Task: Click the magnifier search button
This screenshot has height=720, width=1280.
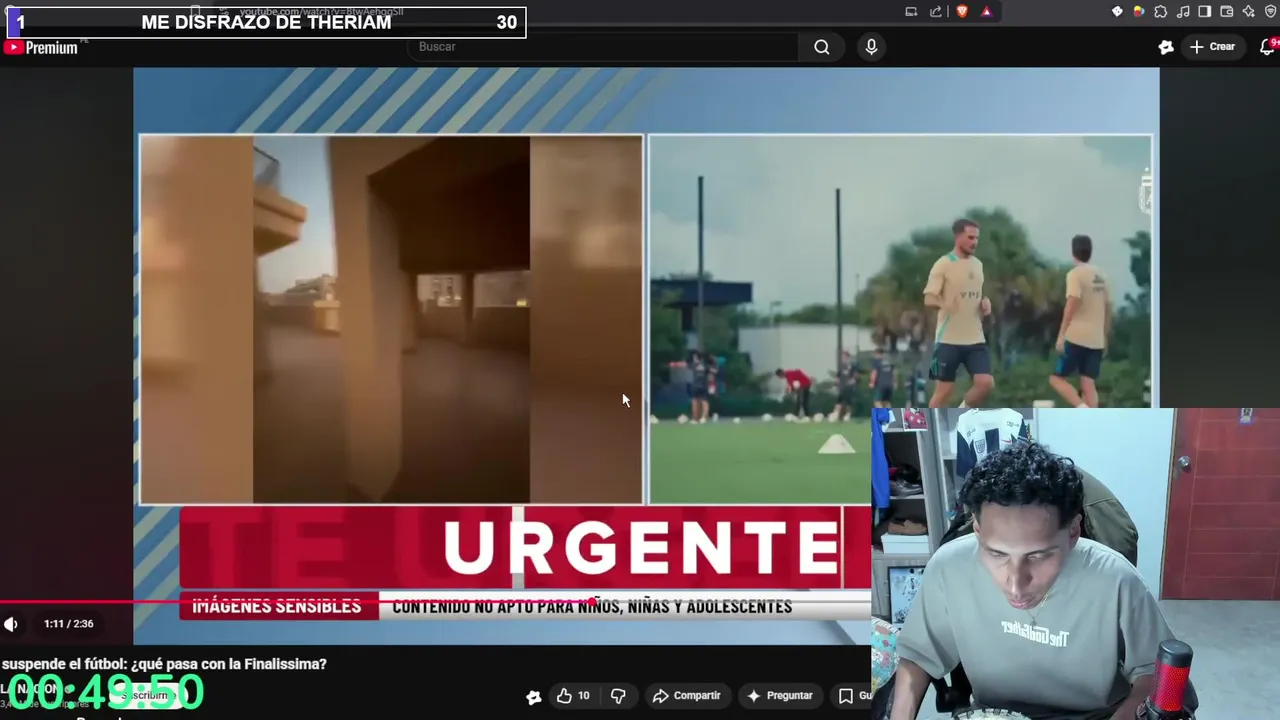Action: [822, 47]
